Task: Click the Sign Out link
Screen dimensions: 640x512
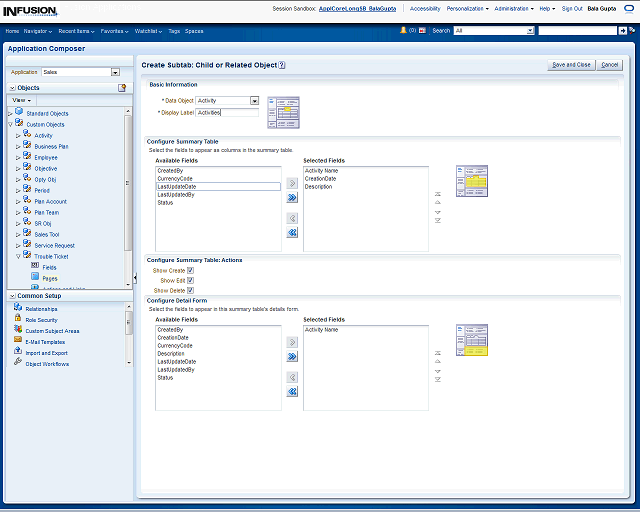Action: coord(572,8)
